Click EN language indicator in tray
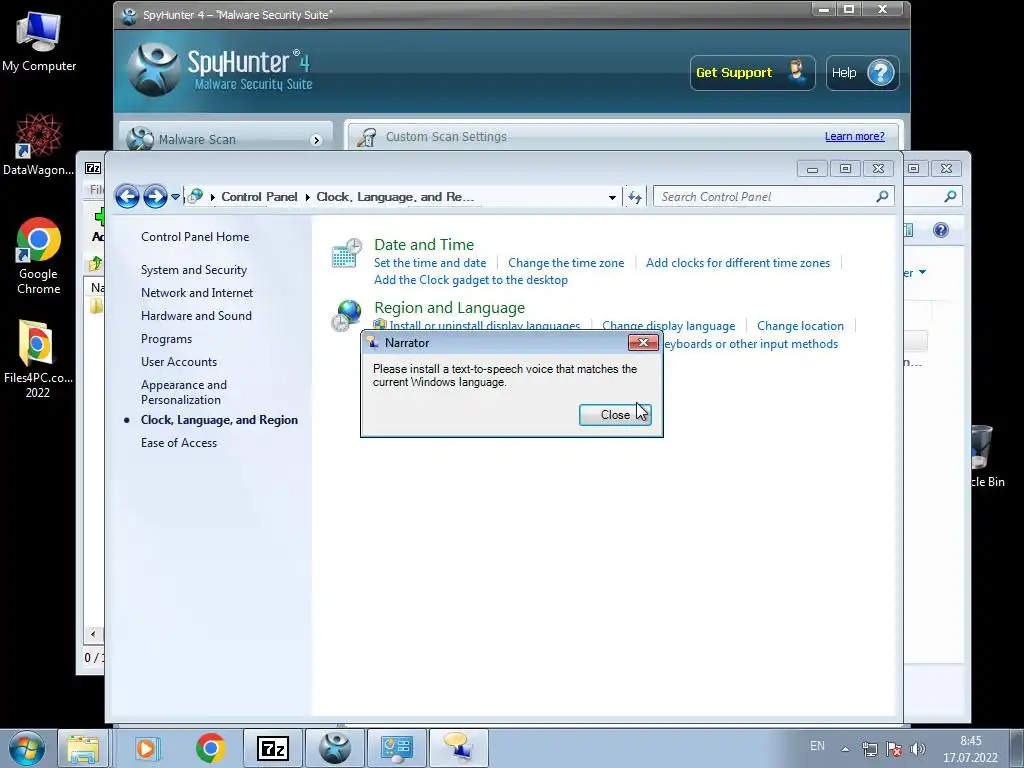1024x768 pixels. [x=817, y=746]
